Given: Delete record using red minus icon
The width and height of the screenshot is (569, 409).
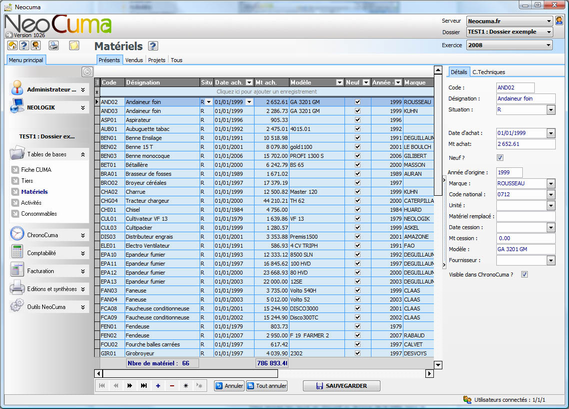Looking at the screenshot, I should tap(172, 385).
